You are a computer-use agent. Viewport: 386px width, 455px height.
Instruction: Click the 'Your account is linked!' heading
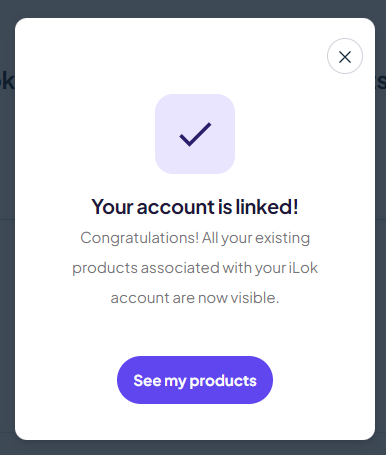[x=195, y=207]
